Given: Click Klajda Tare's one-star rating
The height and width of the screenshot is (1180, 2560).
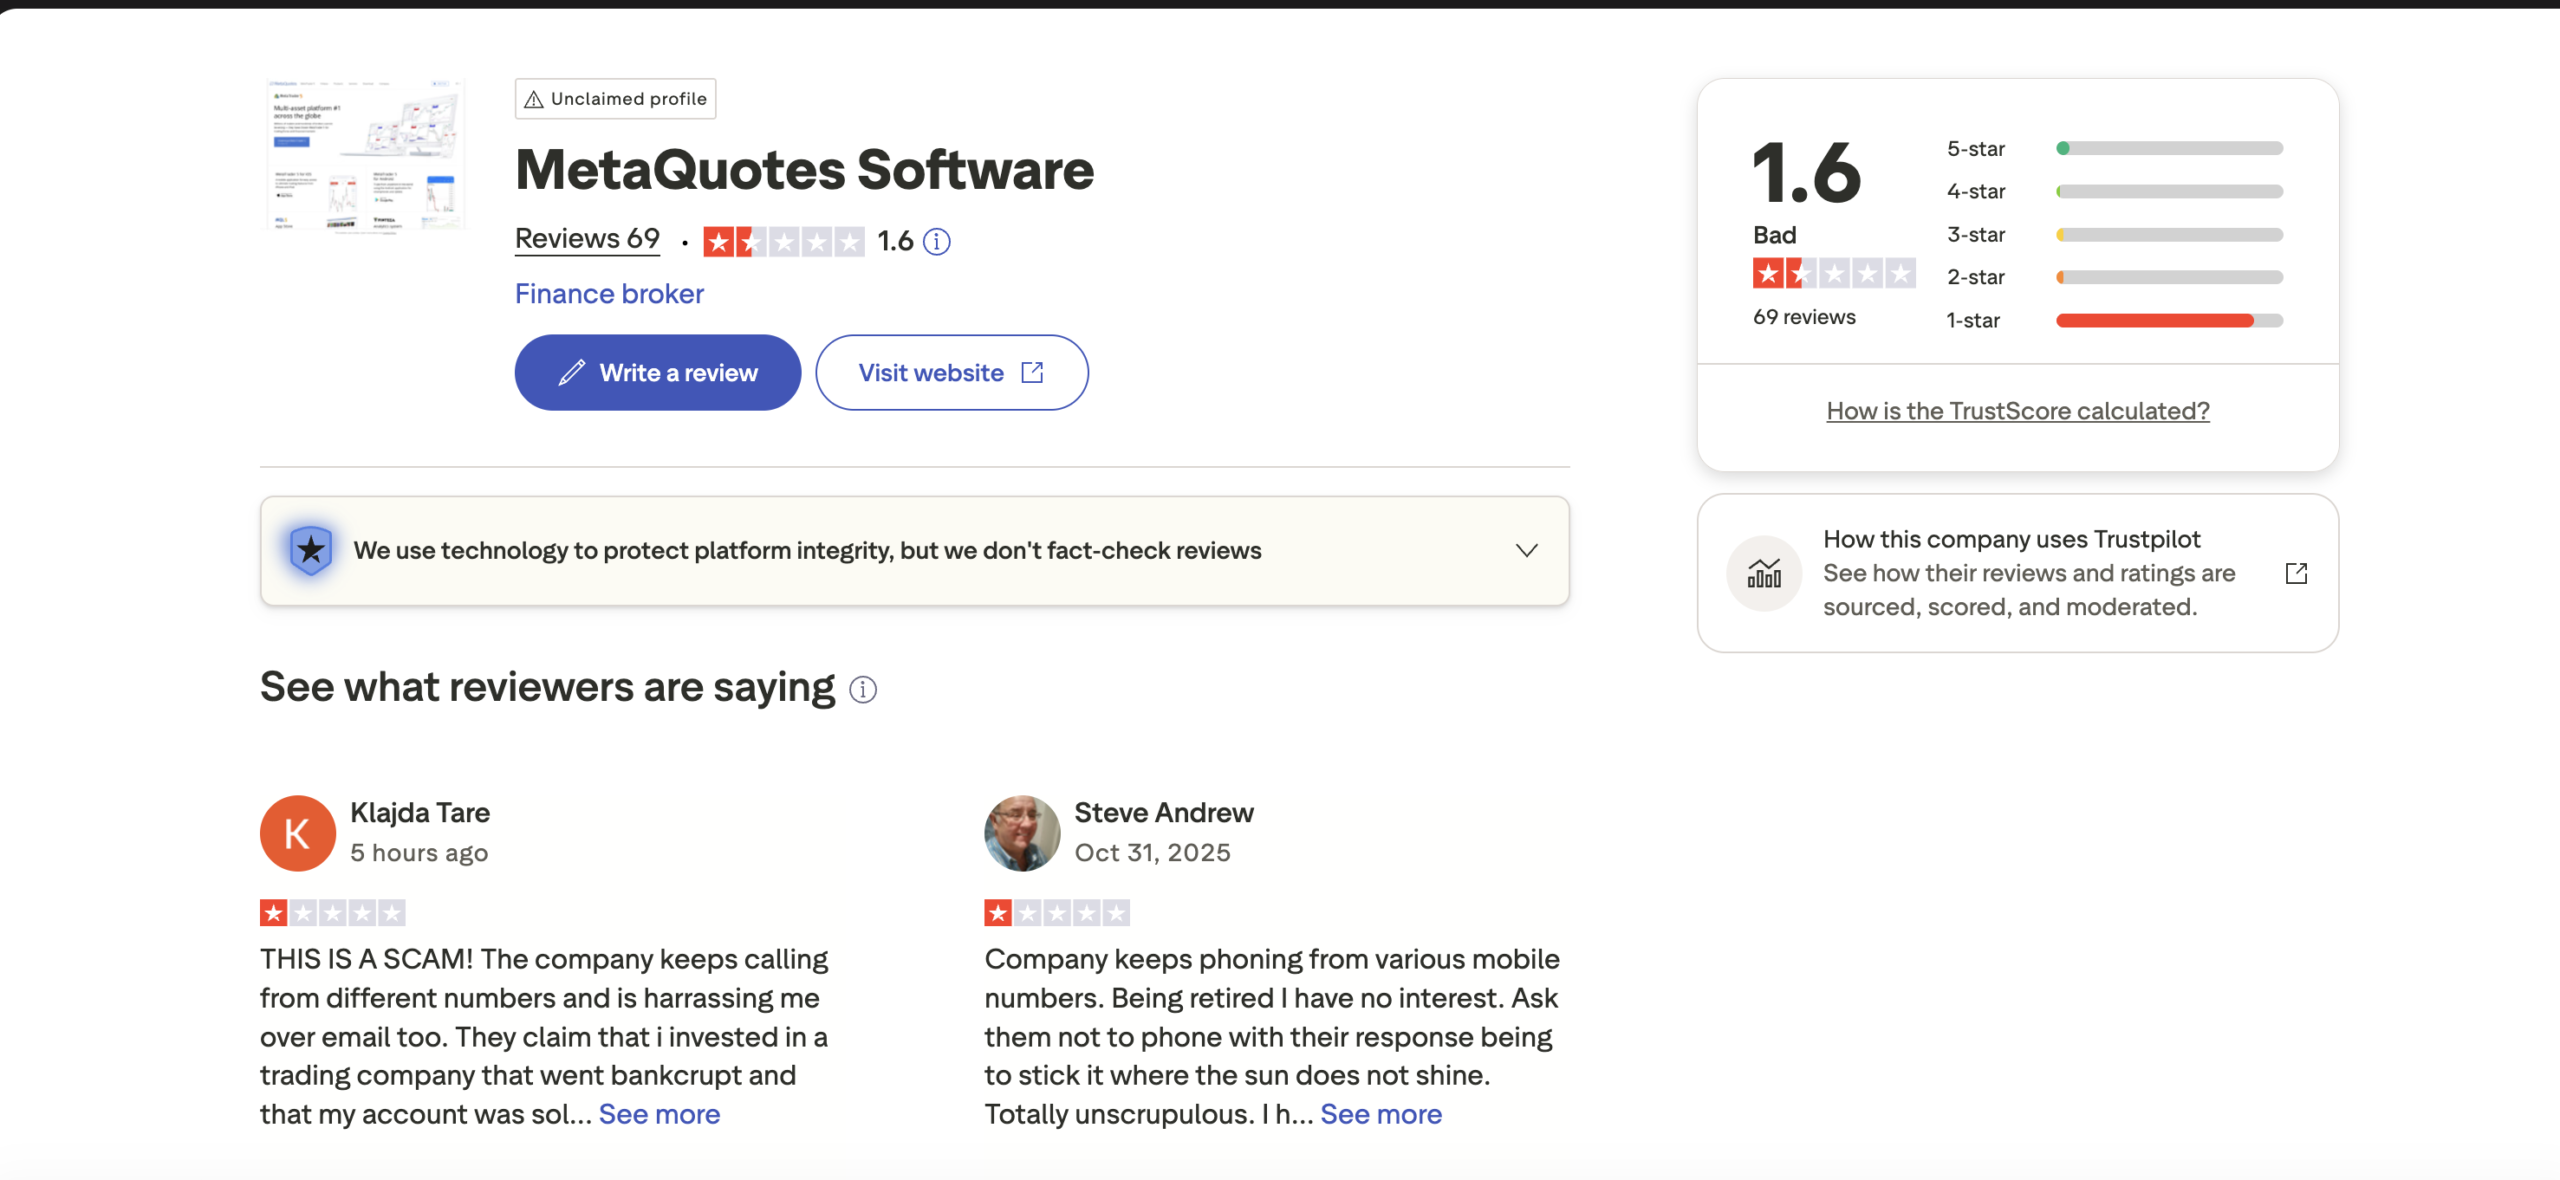Looking at the screenshot, I should (x=333, y=912).
